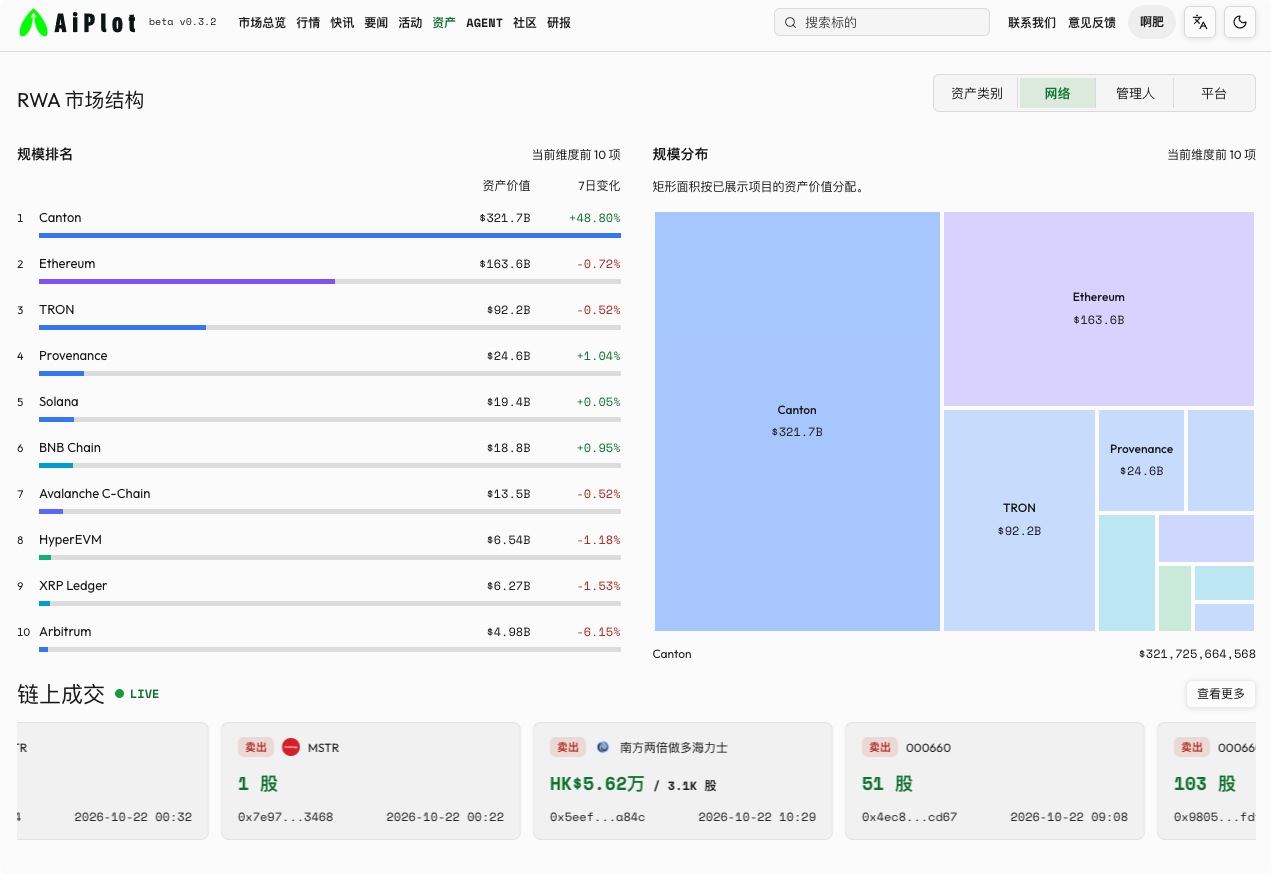The height and width of the screenshot is (874, 1271).
Task: Select the Ethereum ranking row name
Action: 67,264
